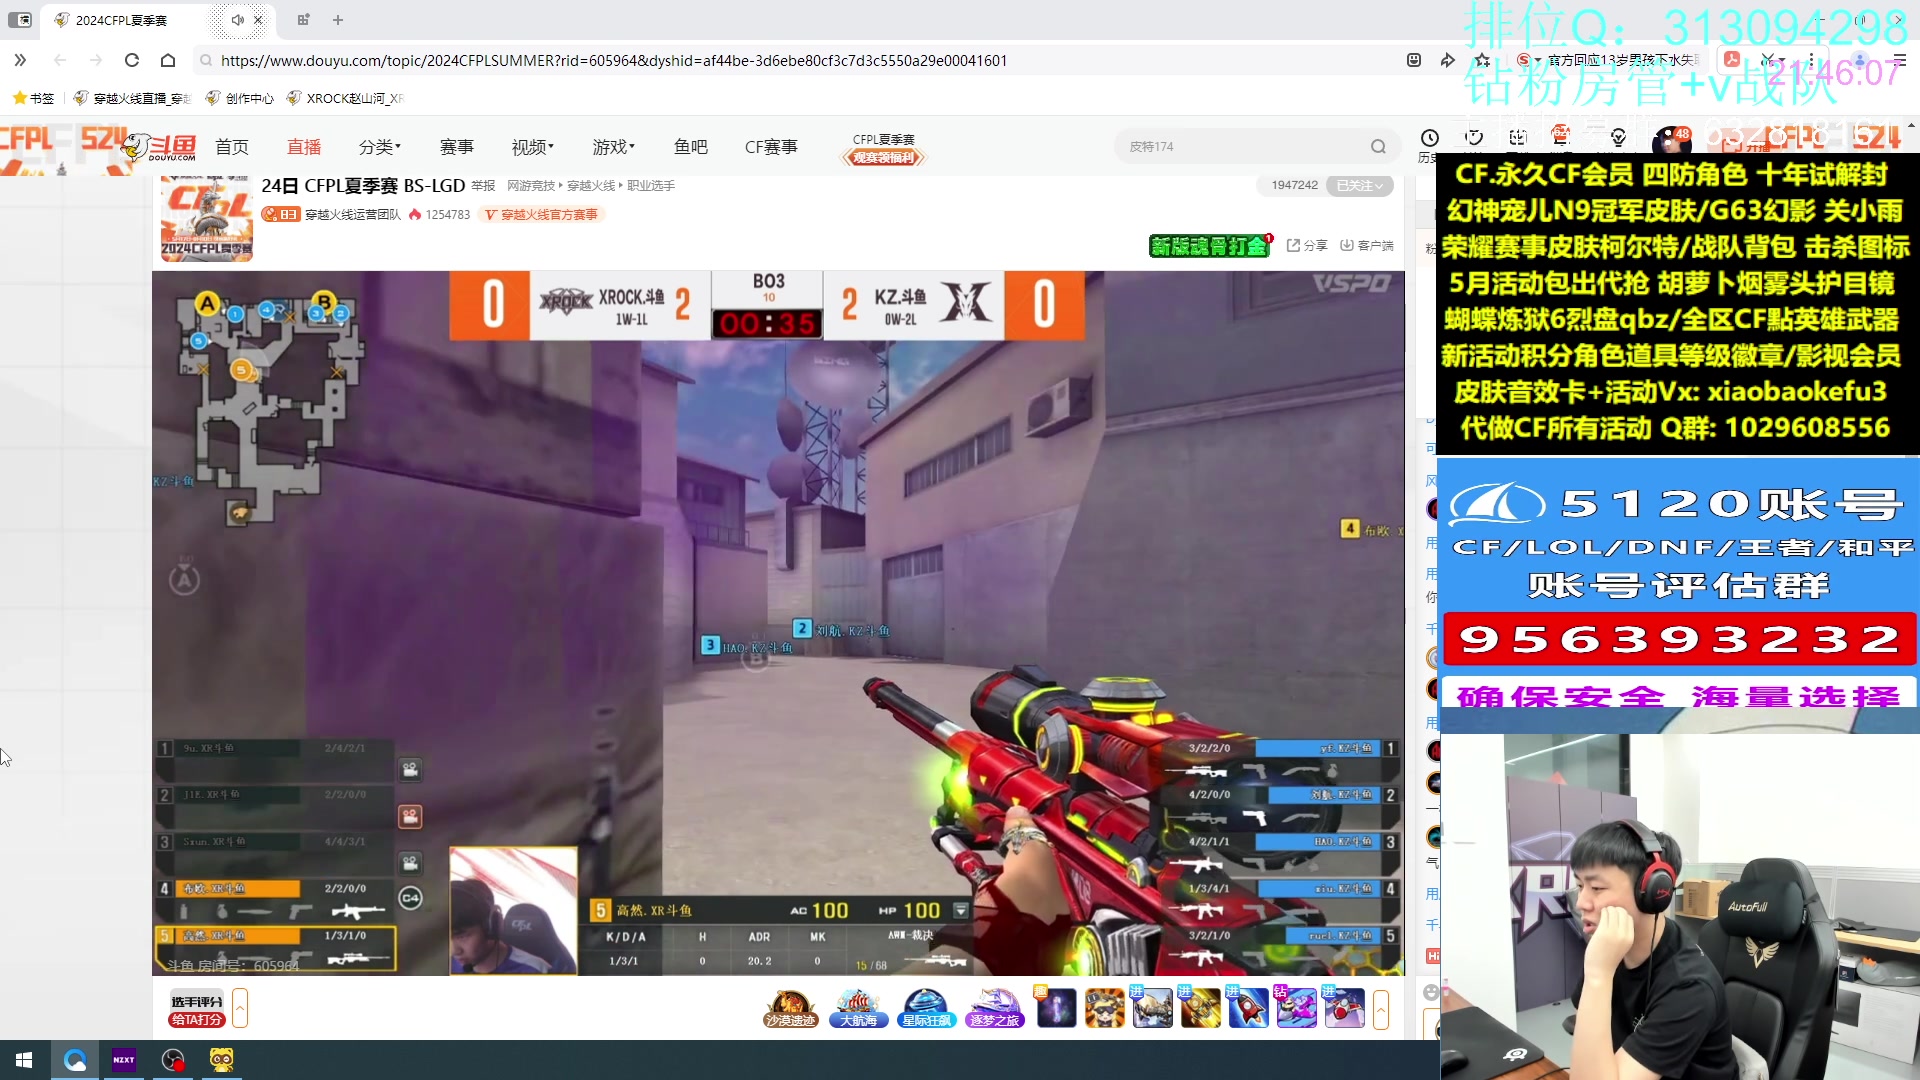
Task: Open the Windows Start menu
Action: coord(24,1060)
